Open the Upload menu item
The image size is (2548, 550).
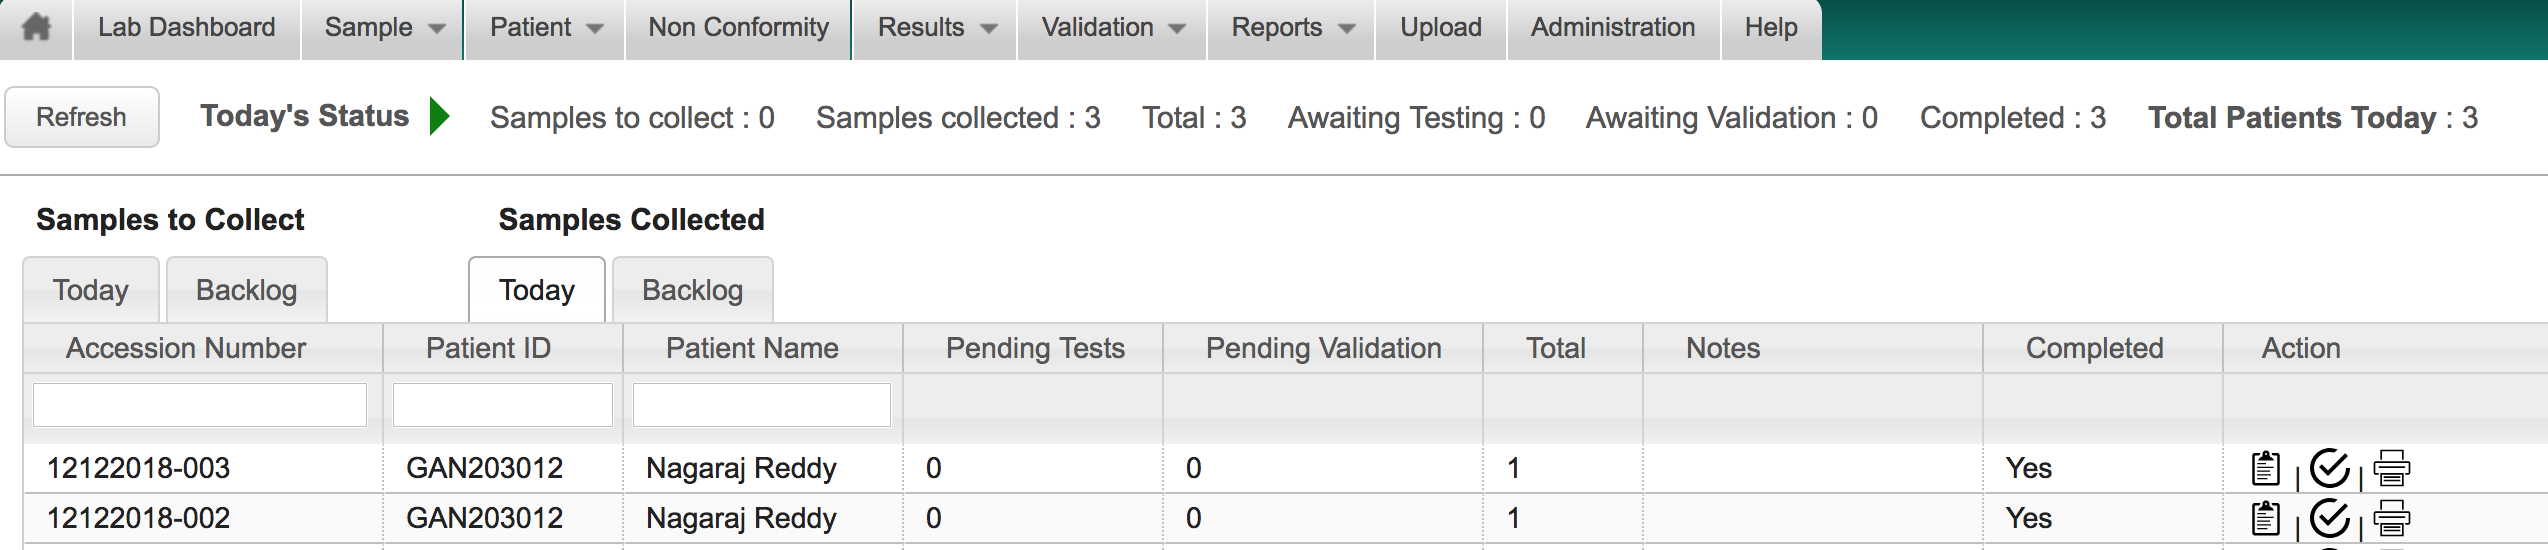click(x=1441, y=28)
